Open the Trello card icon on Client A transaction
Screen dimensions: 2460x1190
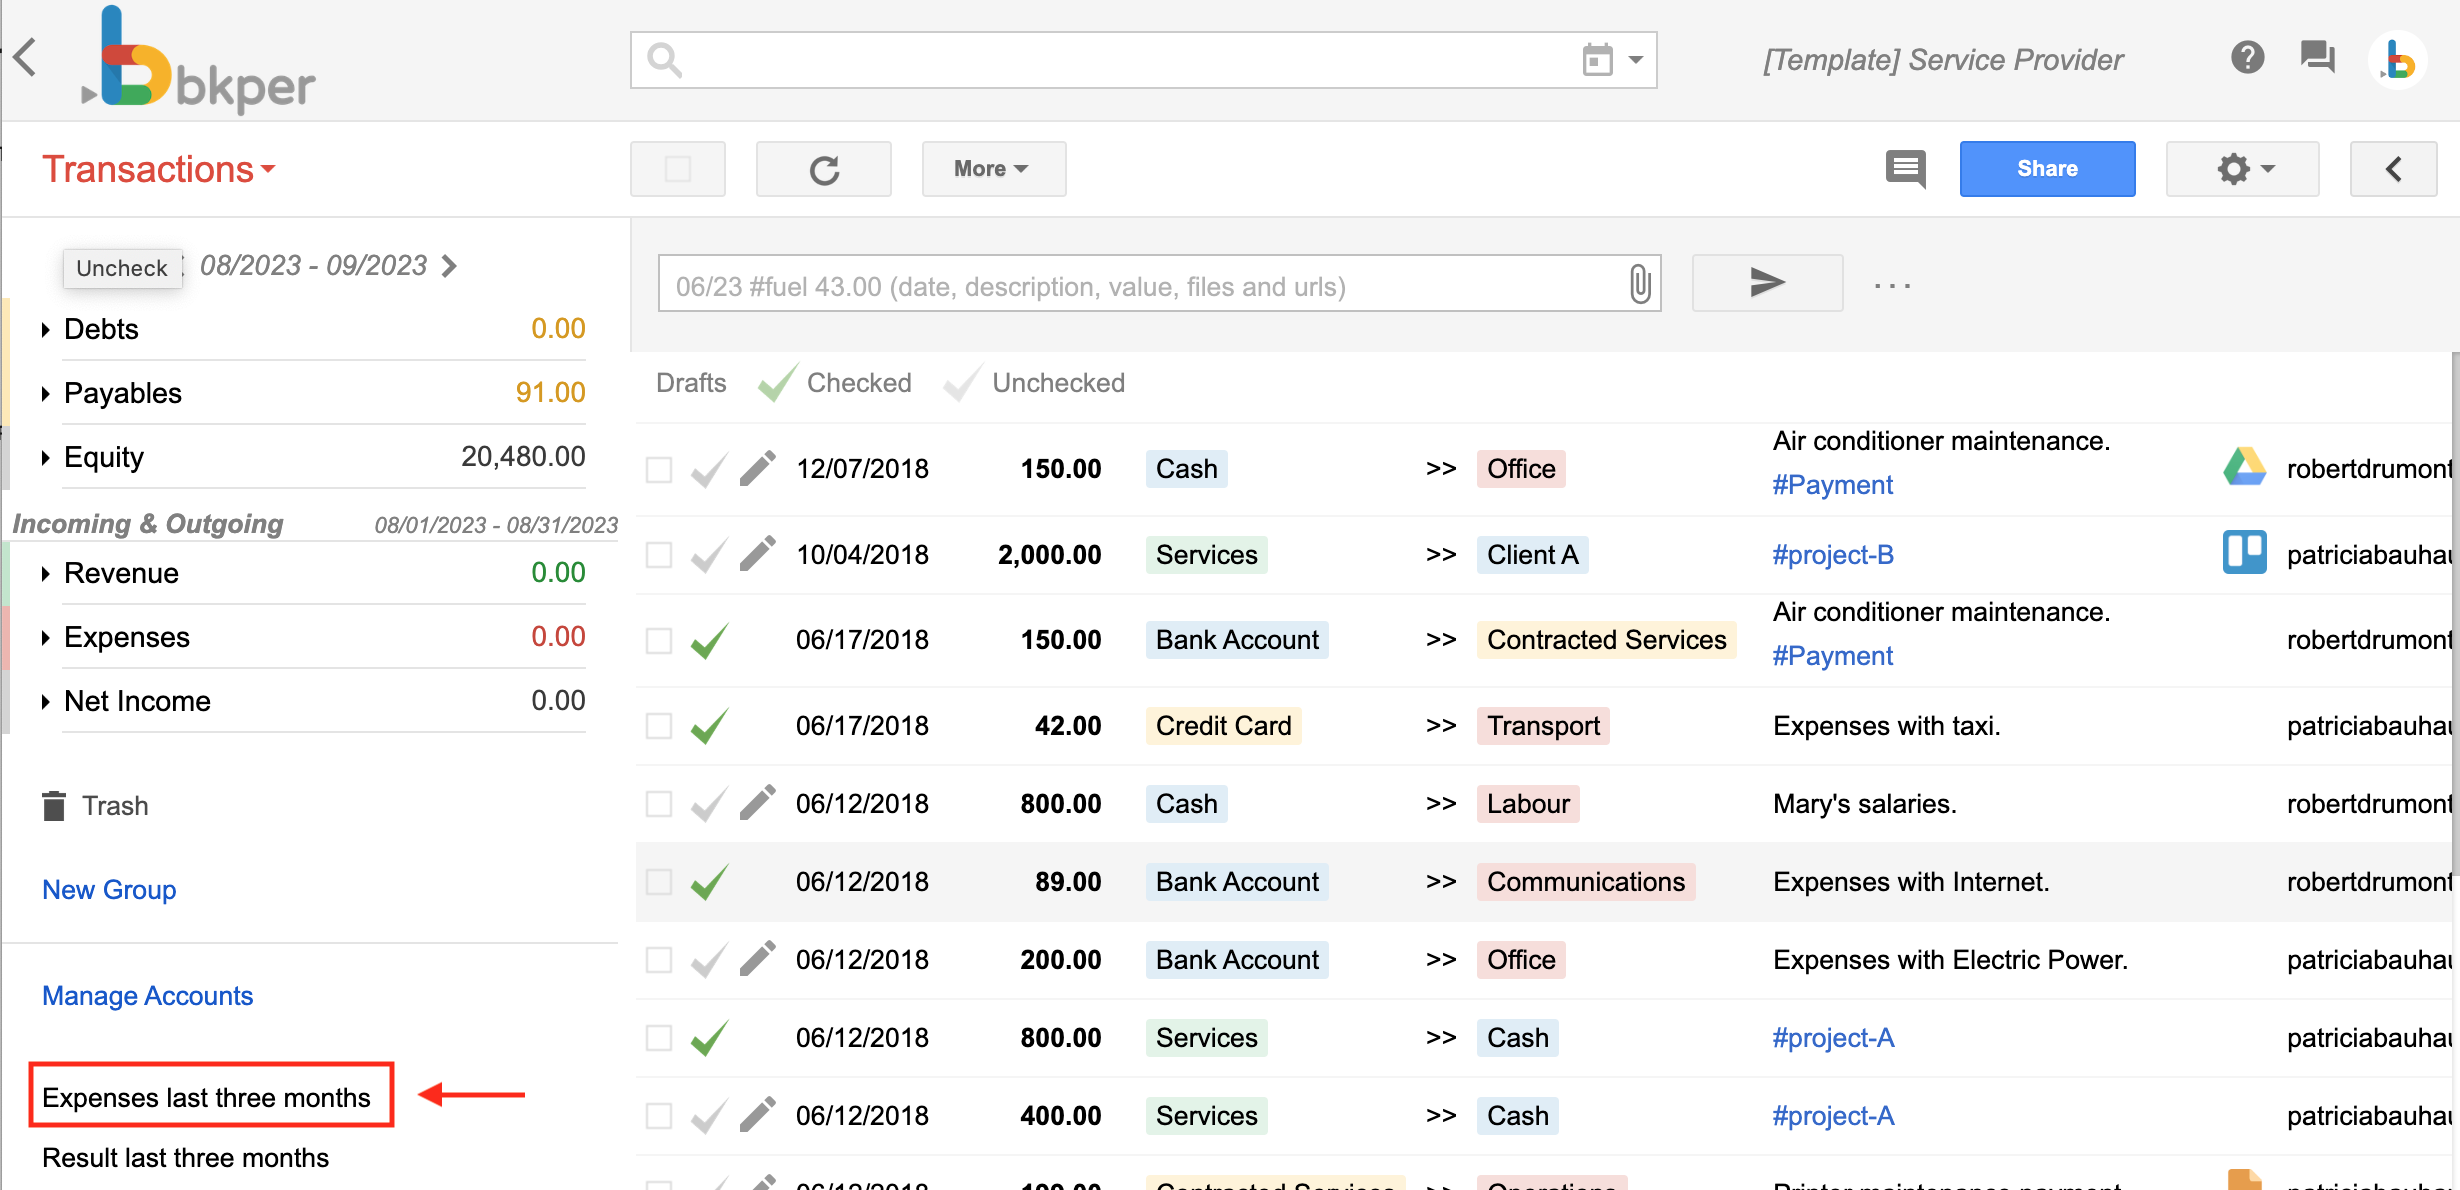coord(2245,553)
